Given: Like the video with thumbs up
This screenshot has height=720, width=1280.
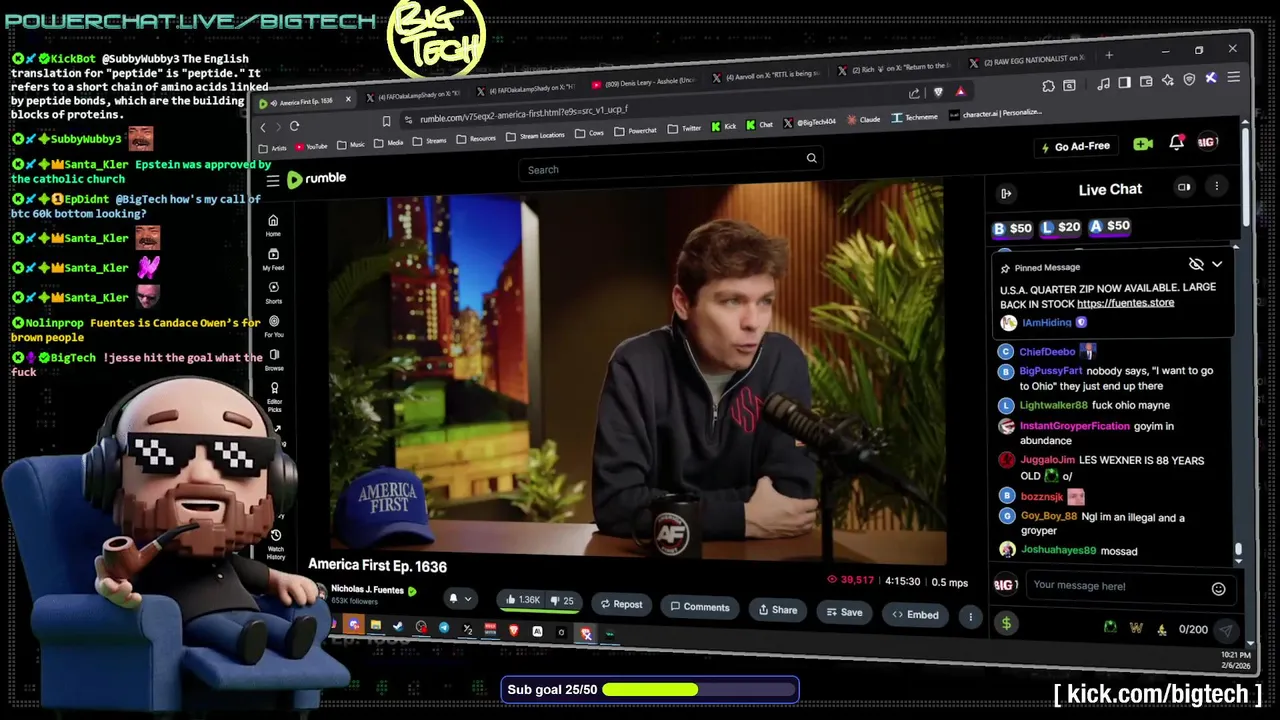Looking at the screenshot, I should (522, 600).
